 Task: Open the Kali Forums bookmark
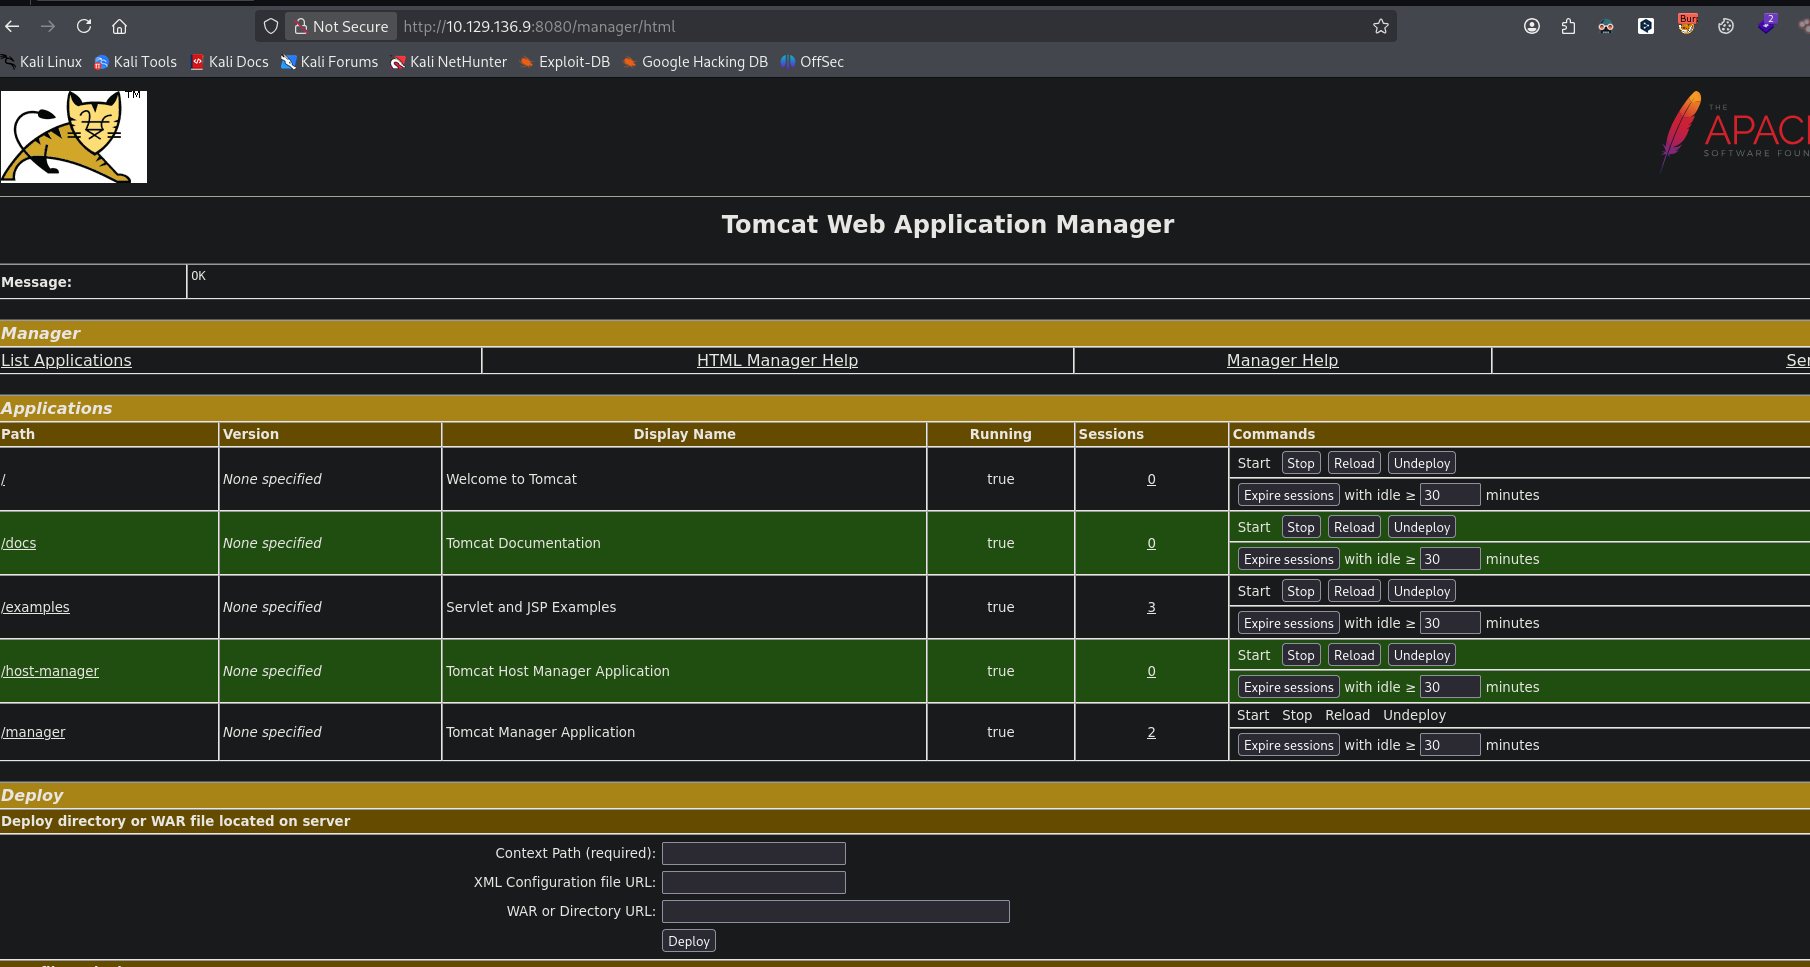[x=330, y=62]
